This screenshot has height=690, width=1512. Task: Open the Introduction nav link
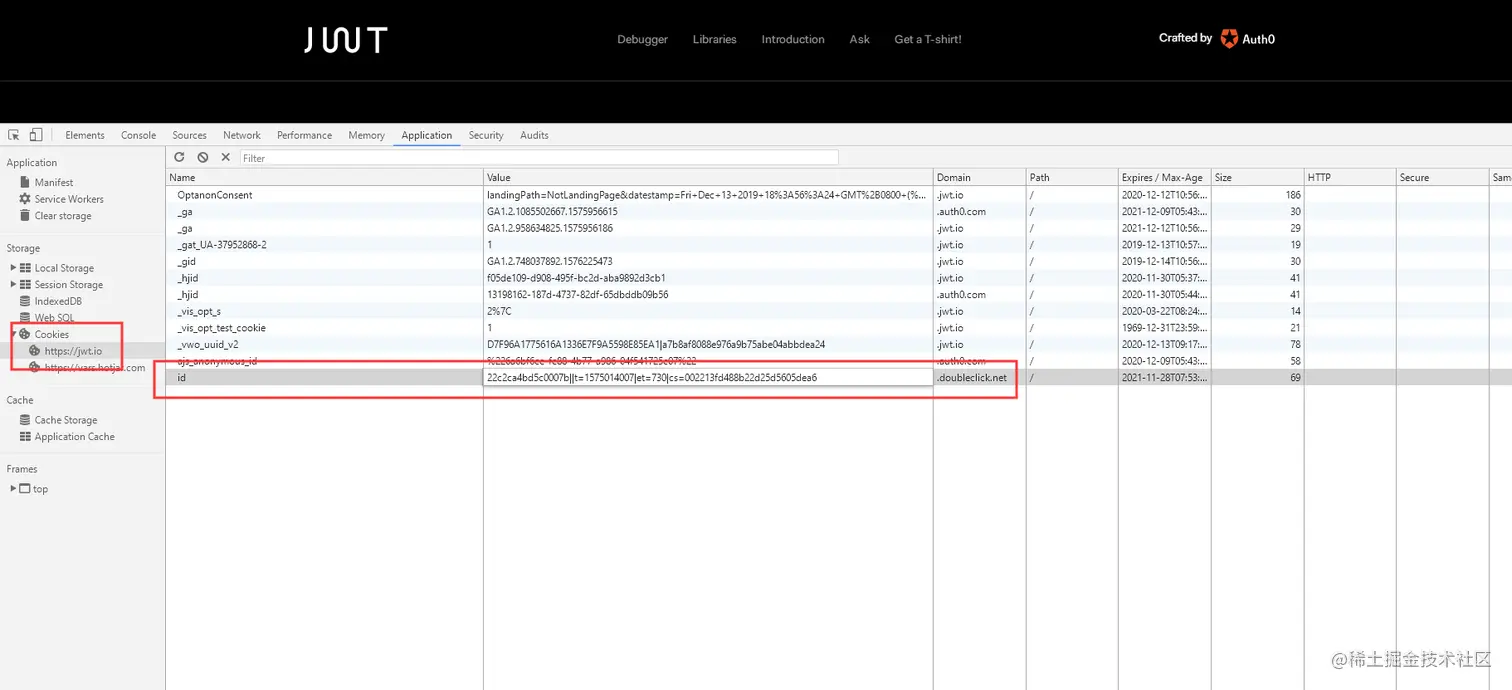pos(793,40)
